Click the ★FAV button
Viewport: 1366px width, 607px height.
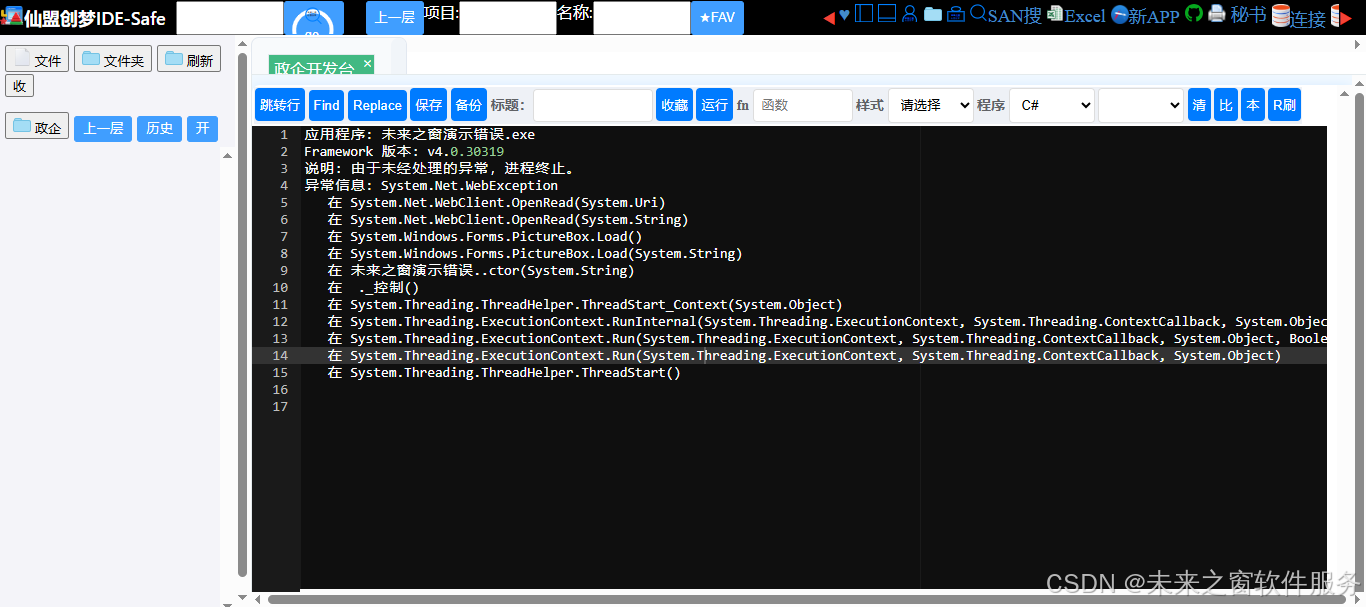[717, 18]
